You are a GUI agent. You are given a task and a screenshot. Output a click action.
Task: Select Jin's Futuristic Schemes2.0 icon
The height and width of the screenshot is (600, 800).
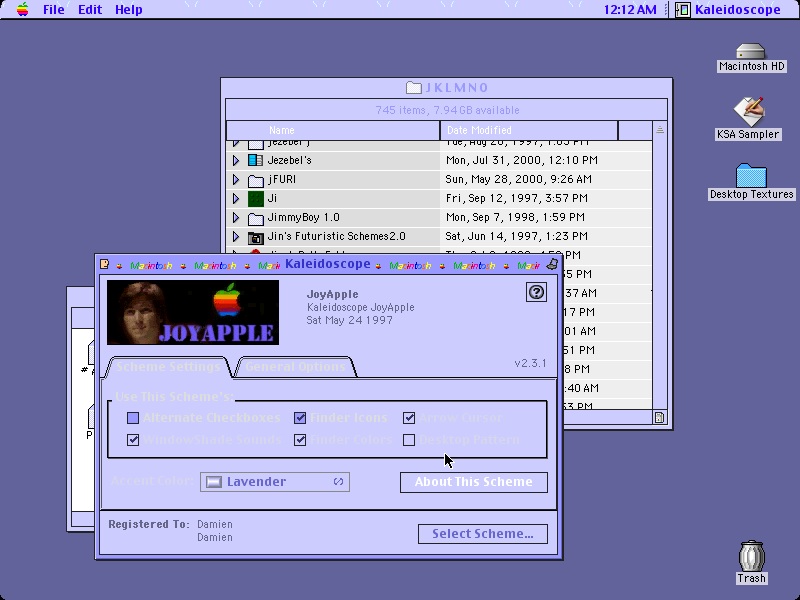255,237
